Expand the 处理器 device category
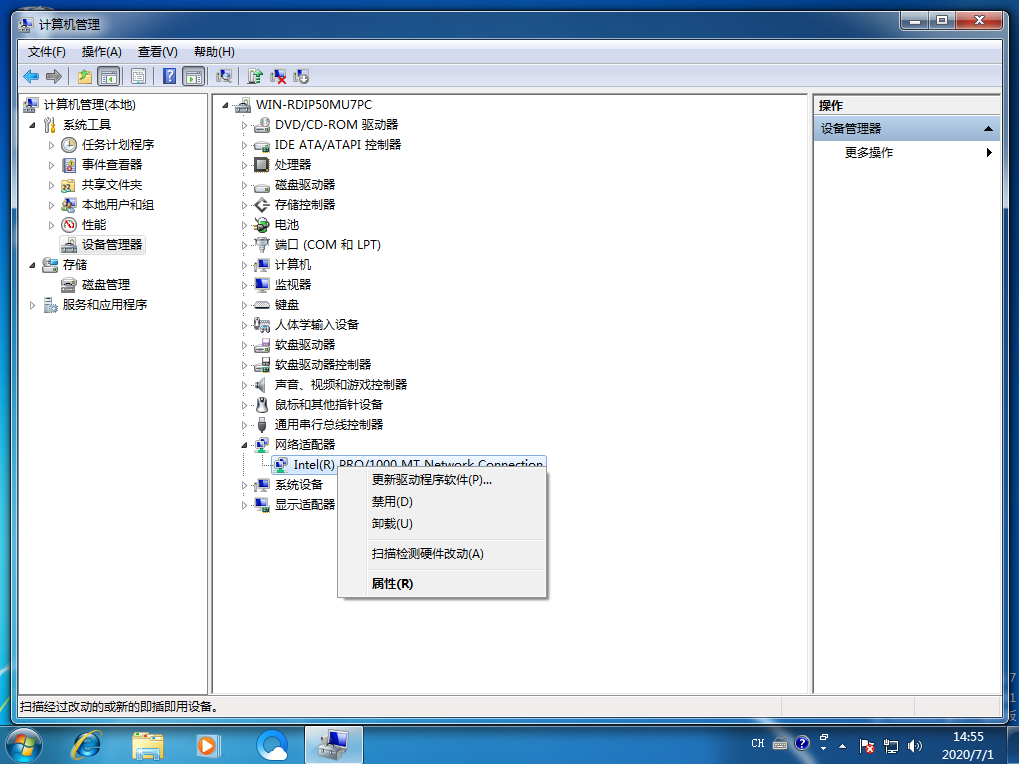 [243, 165]
